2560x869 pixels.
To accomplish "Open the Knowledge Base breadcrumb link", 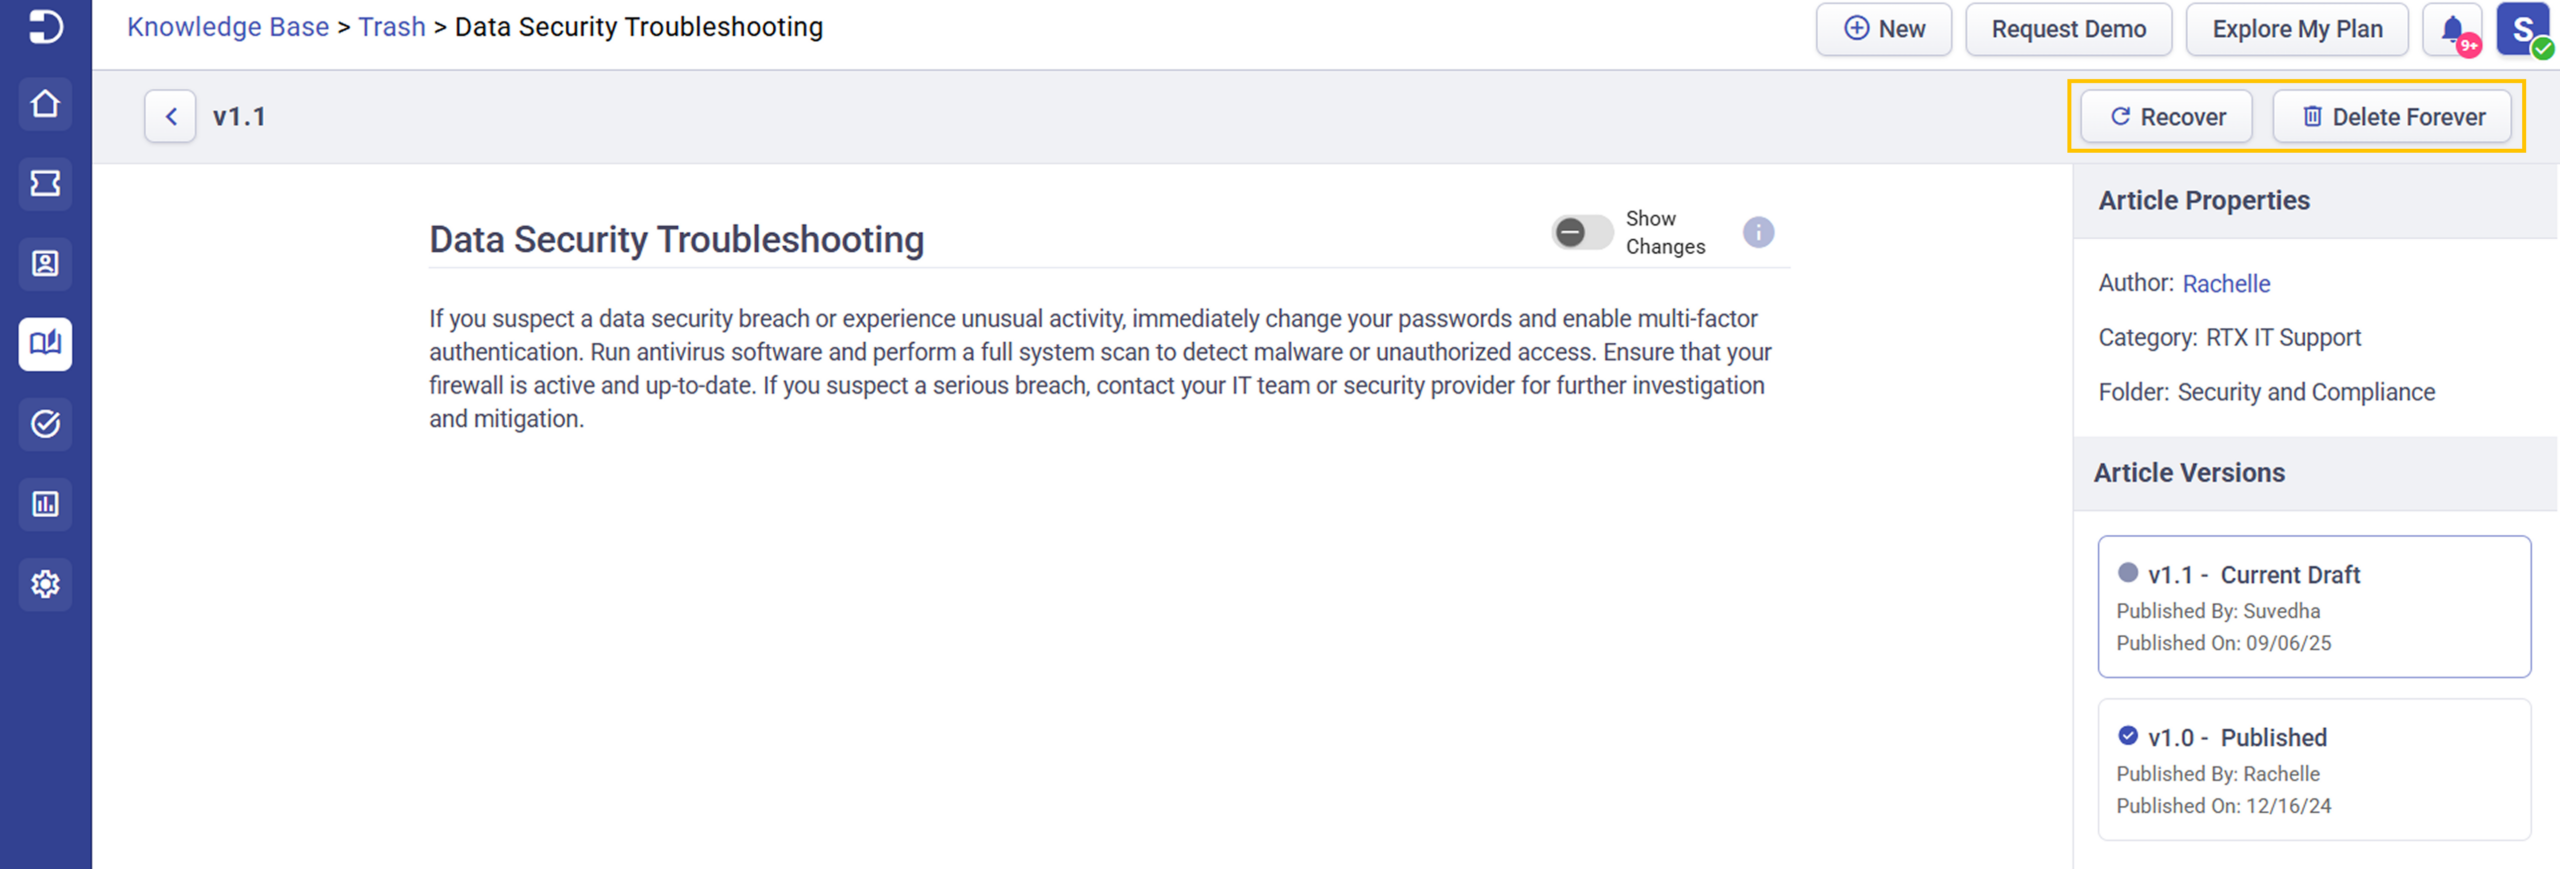I will (228, 27).
